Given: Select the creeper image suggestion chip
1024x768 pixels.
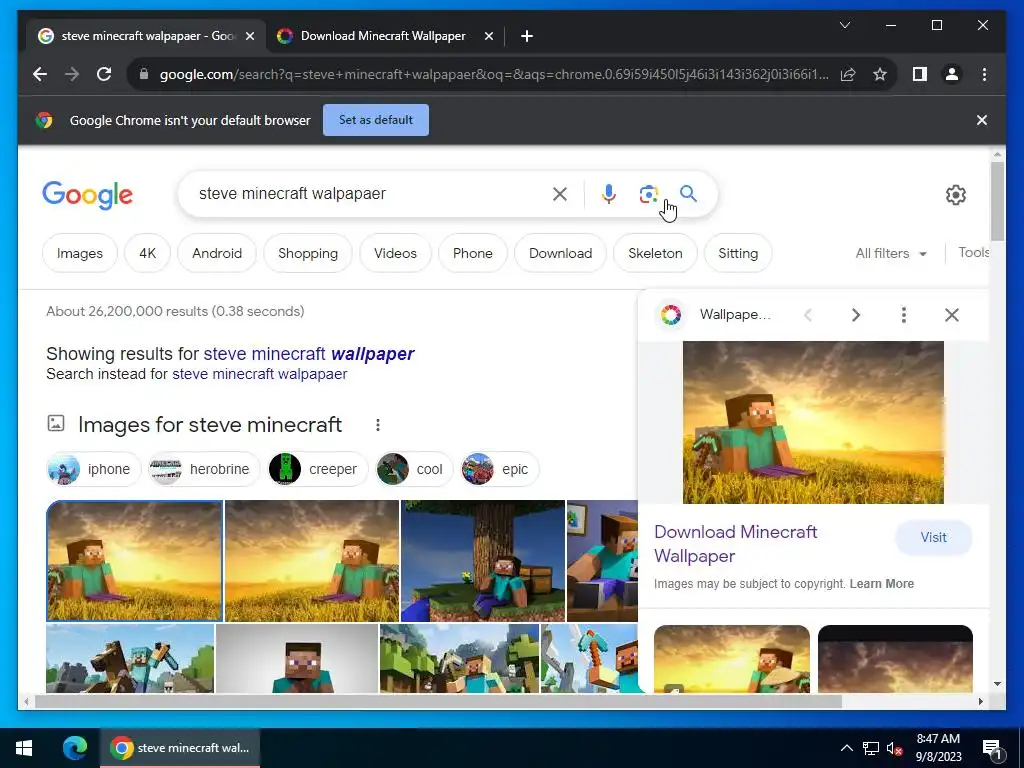Looking at the screenshot, I should click(x=318, y=469).
